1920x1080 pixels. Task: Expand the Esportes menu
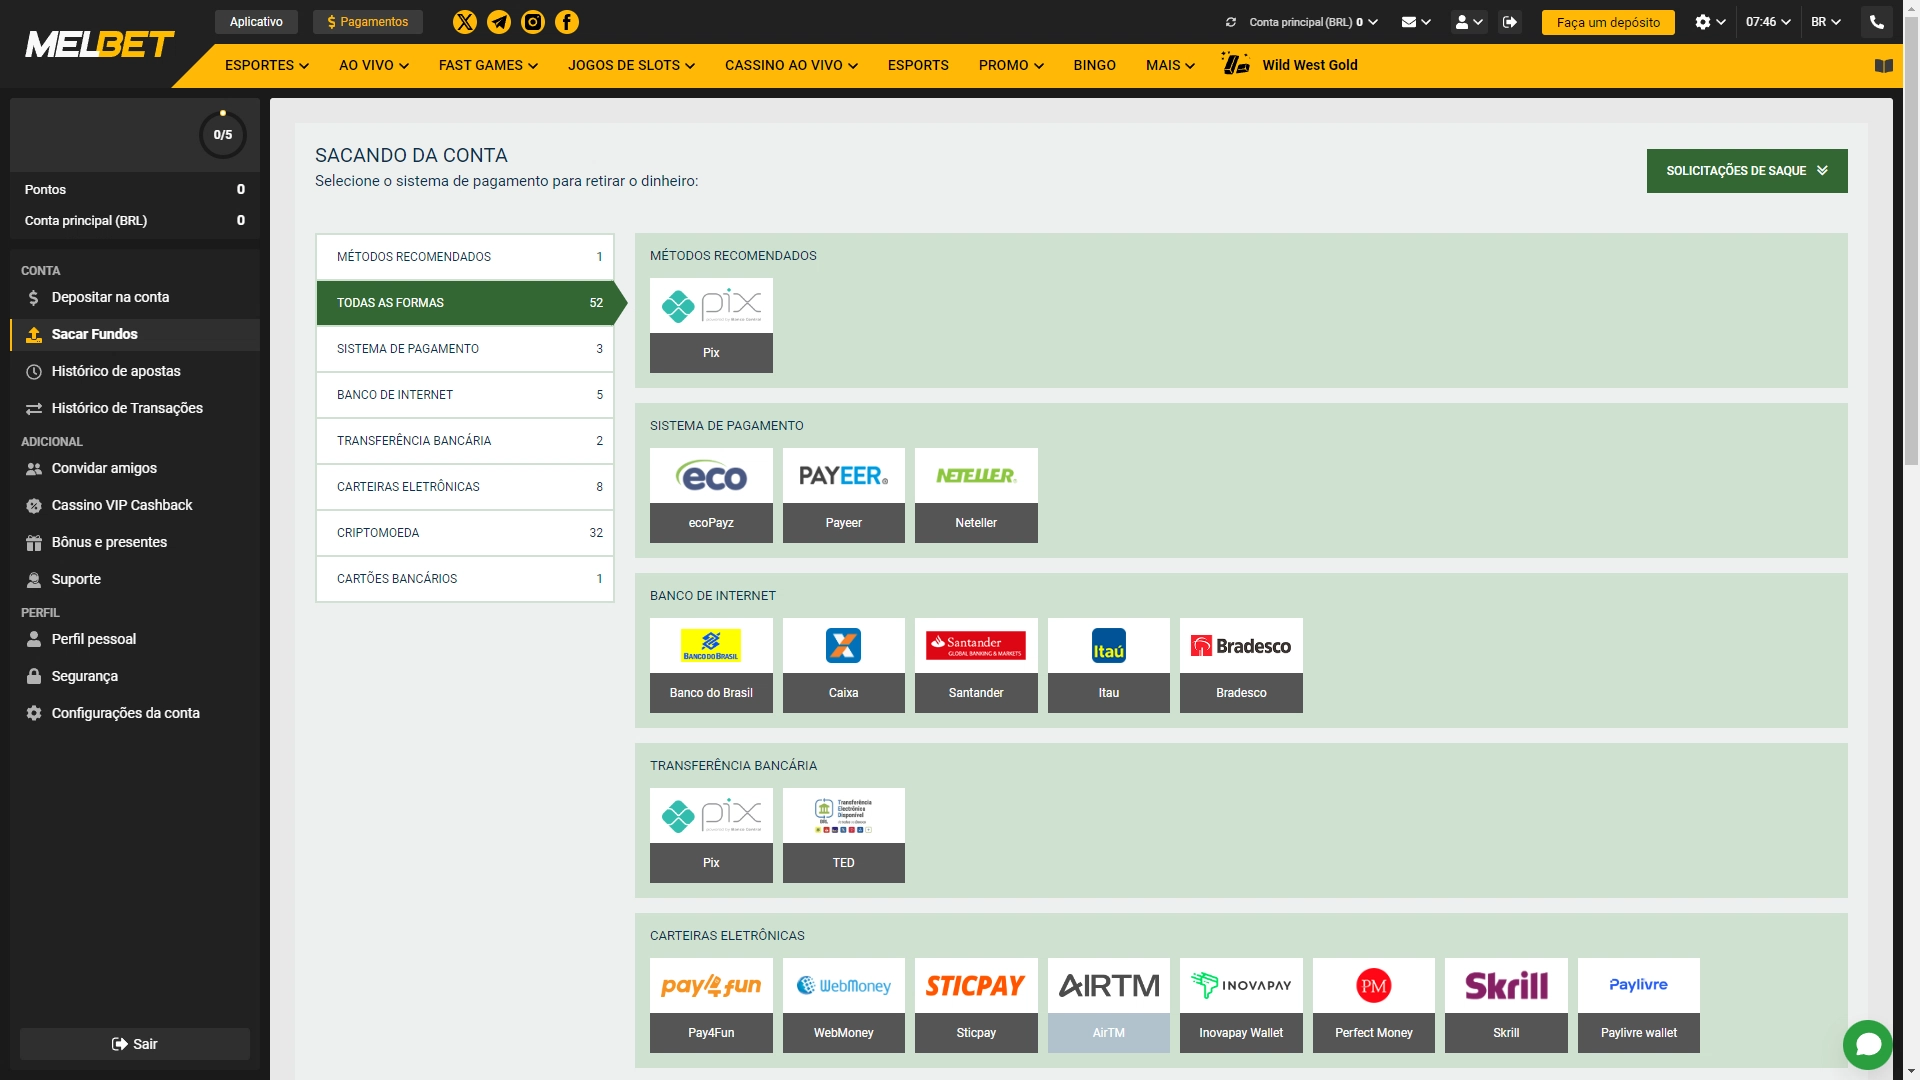point(267,65)
